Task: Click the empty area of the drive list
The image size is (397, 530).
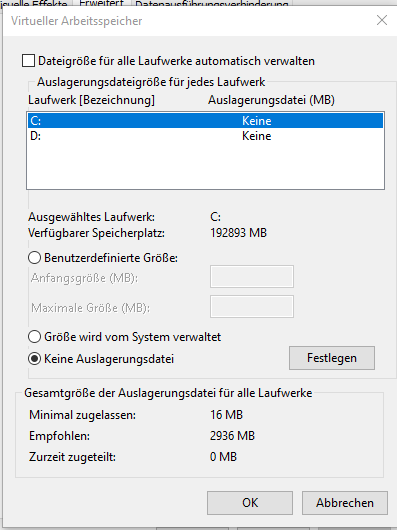Action: 205,166
